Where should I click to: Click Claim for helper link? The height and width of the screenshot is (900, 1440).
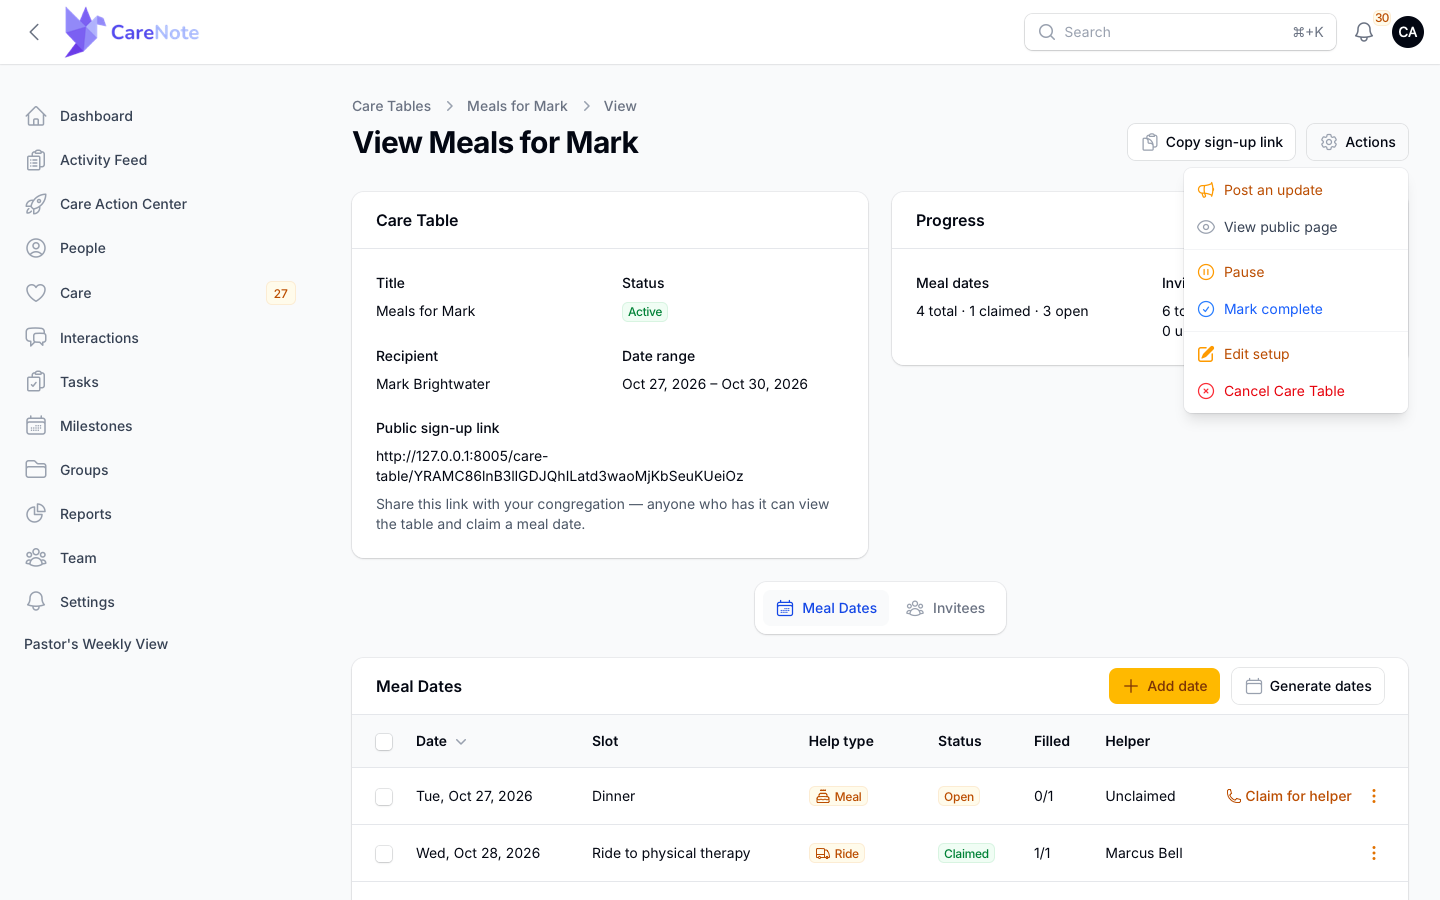tap(1289, 796)
